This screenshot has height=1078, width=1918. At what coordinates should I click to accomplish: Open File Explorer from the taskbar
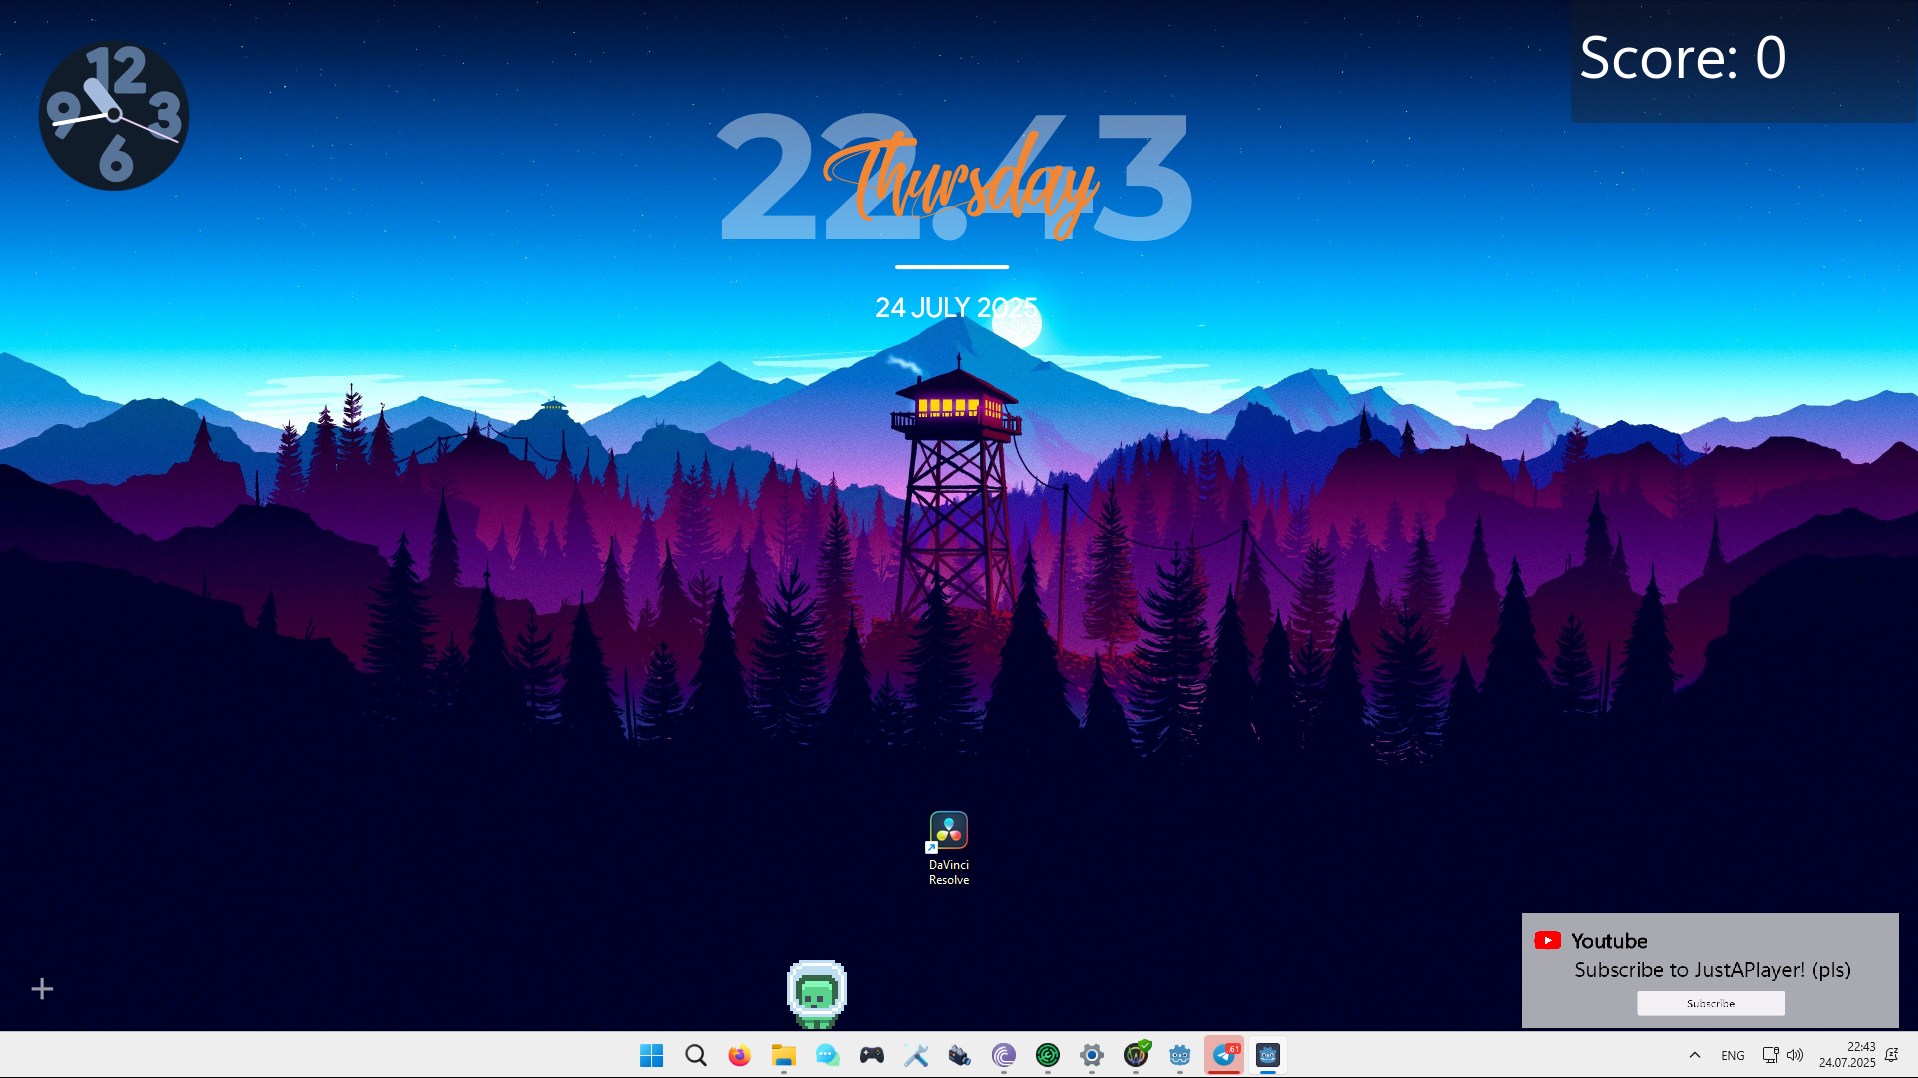click(x=783, y=1055)
